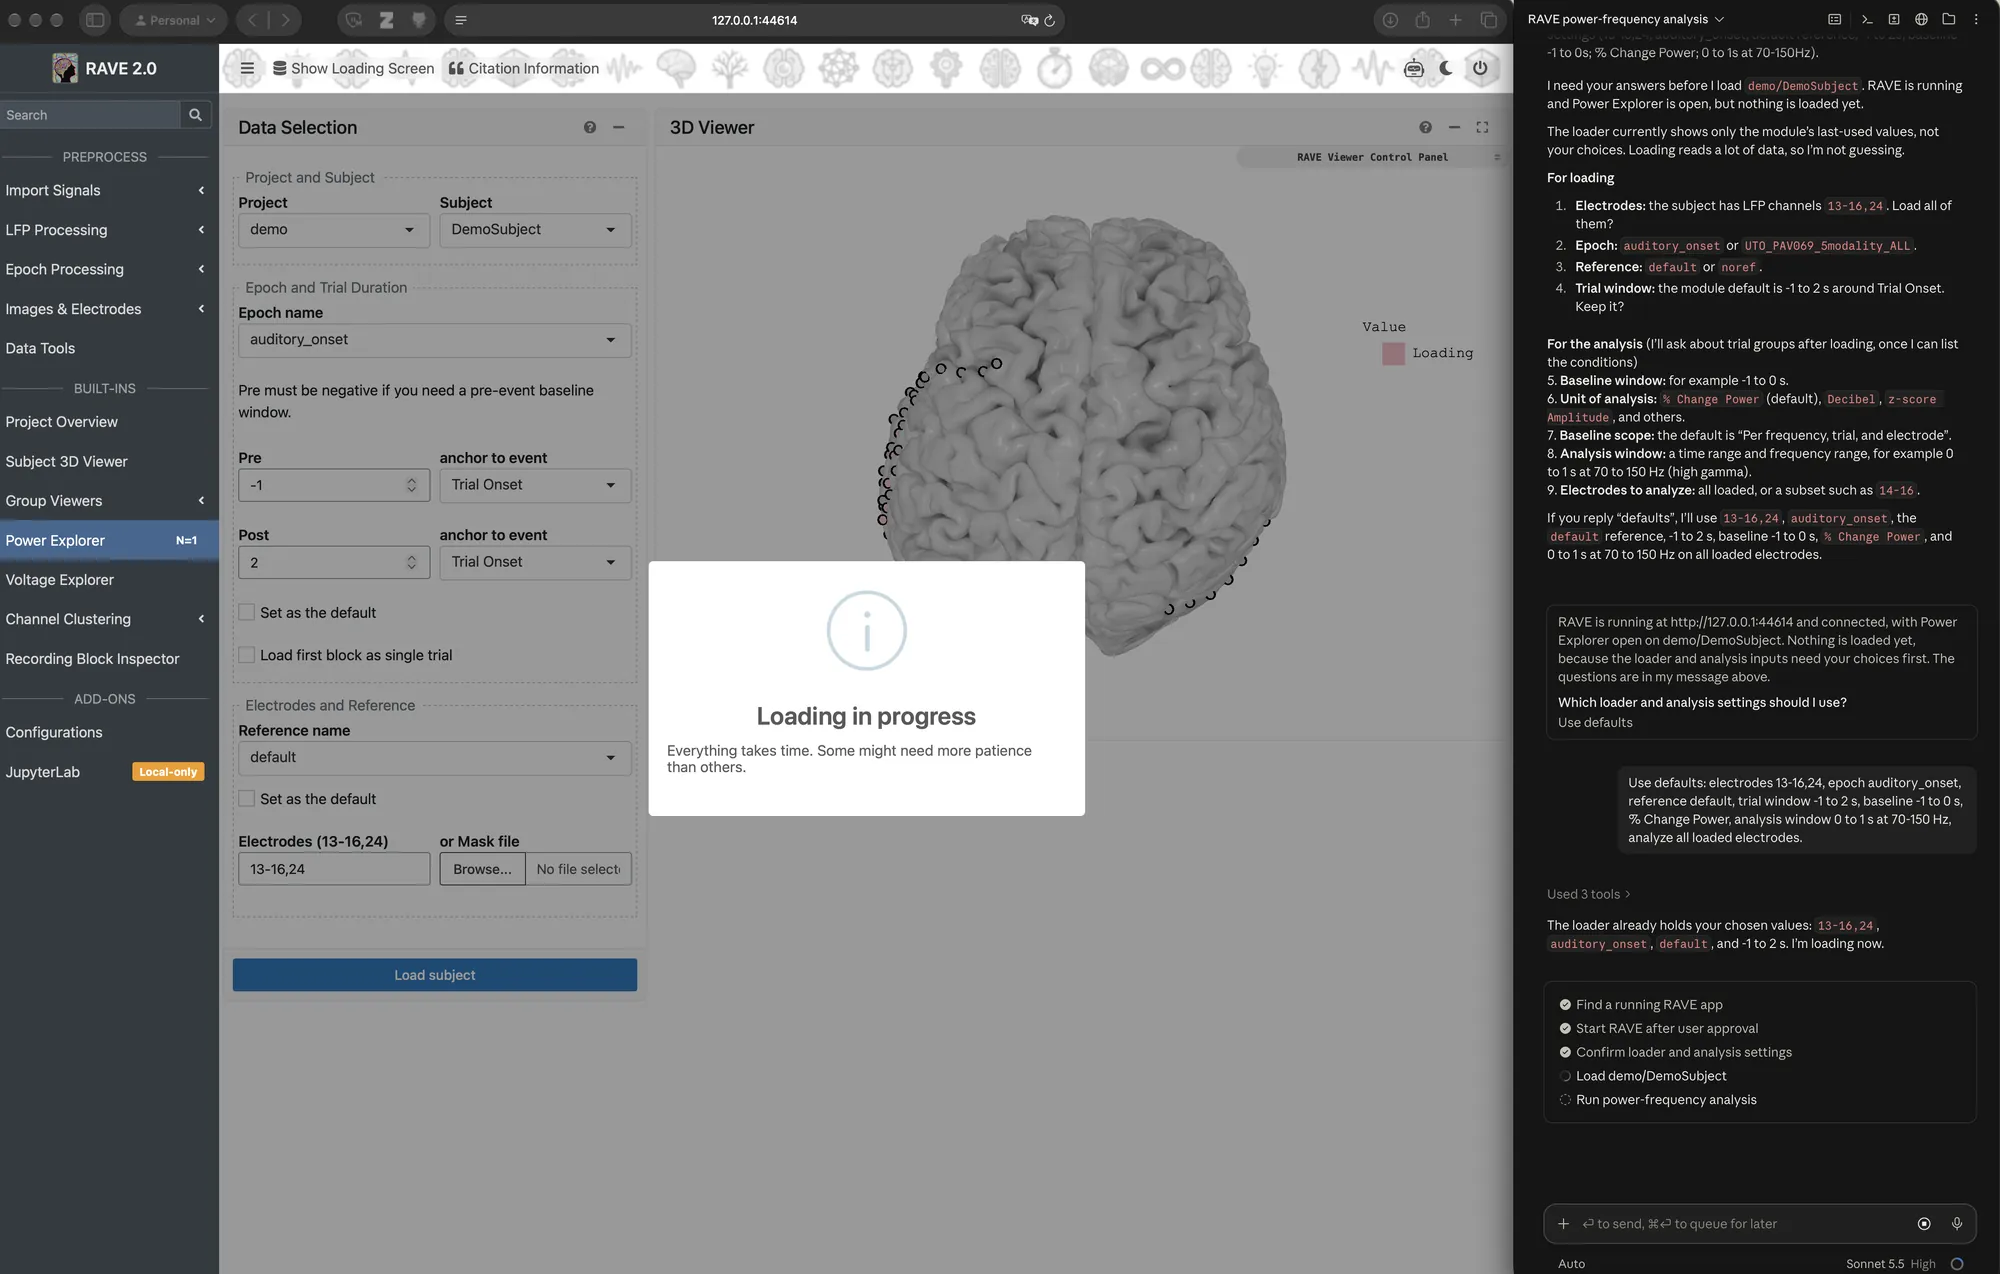Expand the 'Used 3 tools' disclosure

[1588, 894]
